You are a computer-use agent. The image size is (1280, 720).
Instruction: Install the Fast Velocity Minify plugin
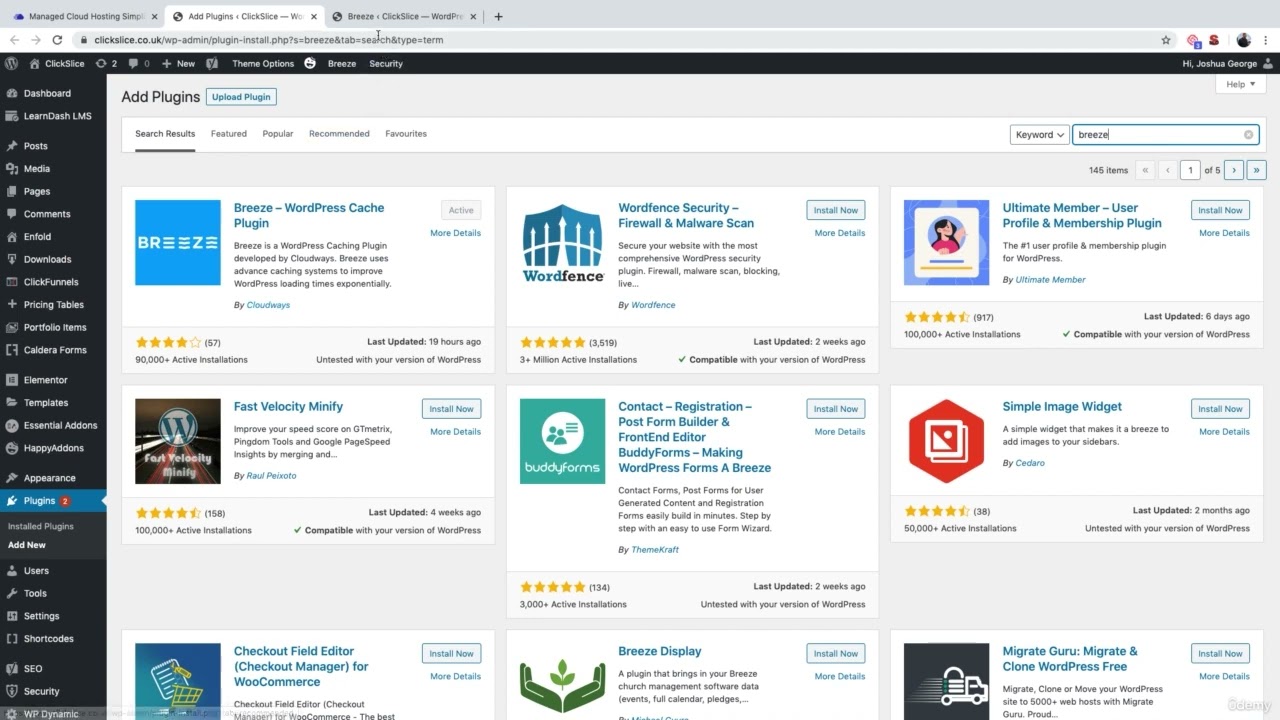click(451, 409)
